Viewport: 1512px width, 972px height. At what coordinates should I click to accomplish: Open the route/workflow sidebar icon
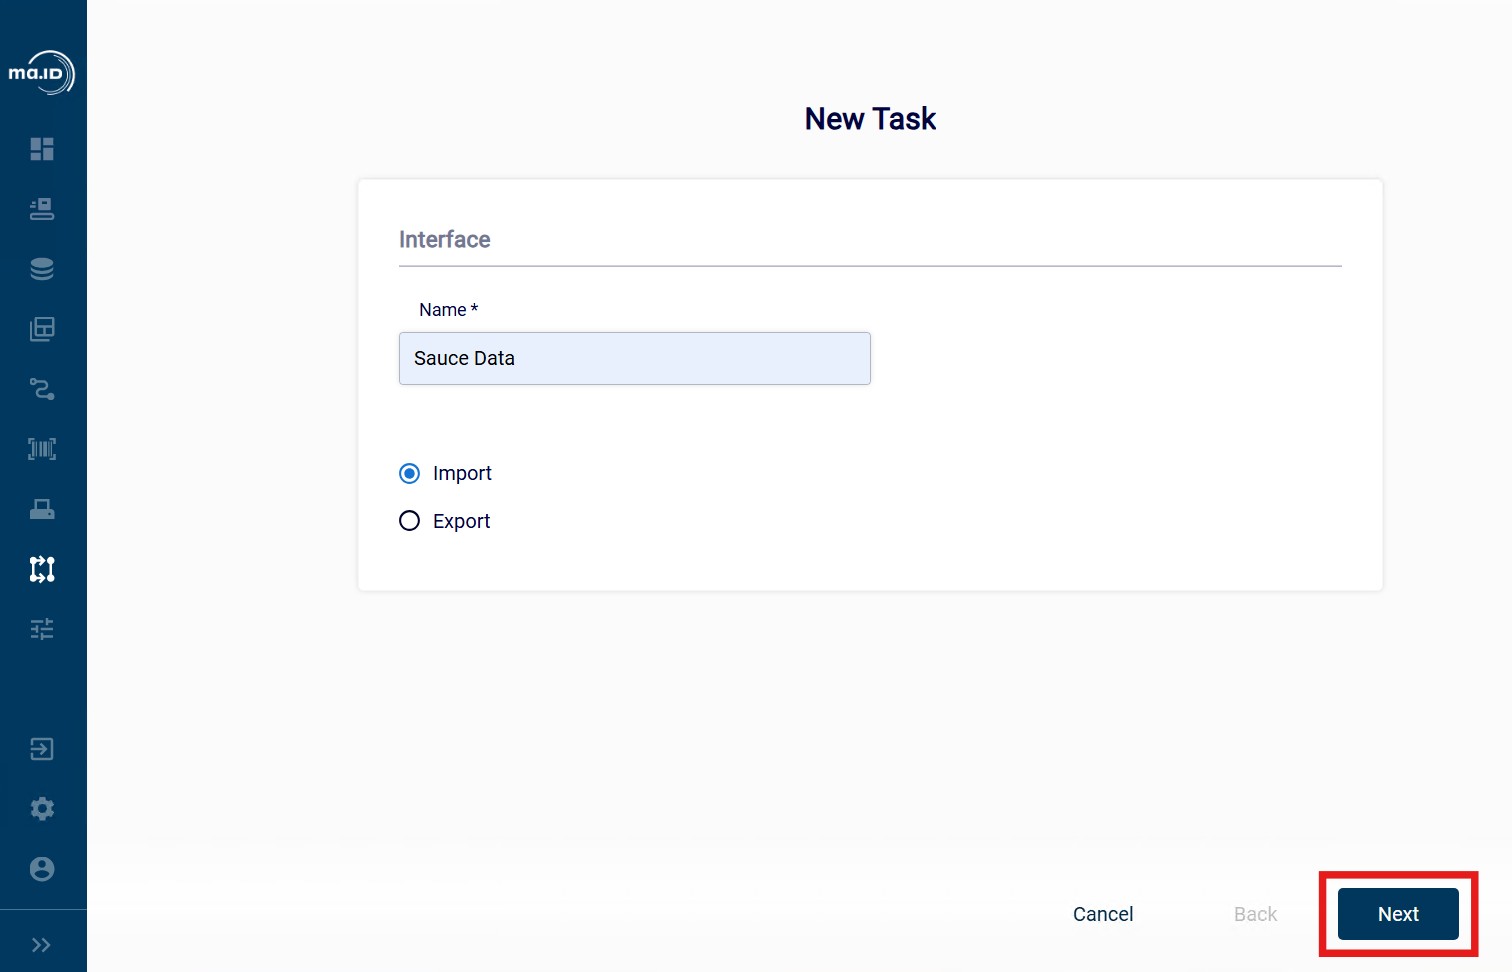42,389
